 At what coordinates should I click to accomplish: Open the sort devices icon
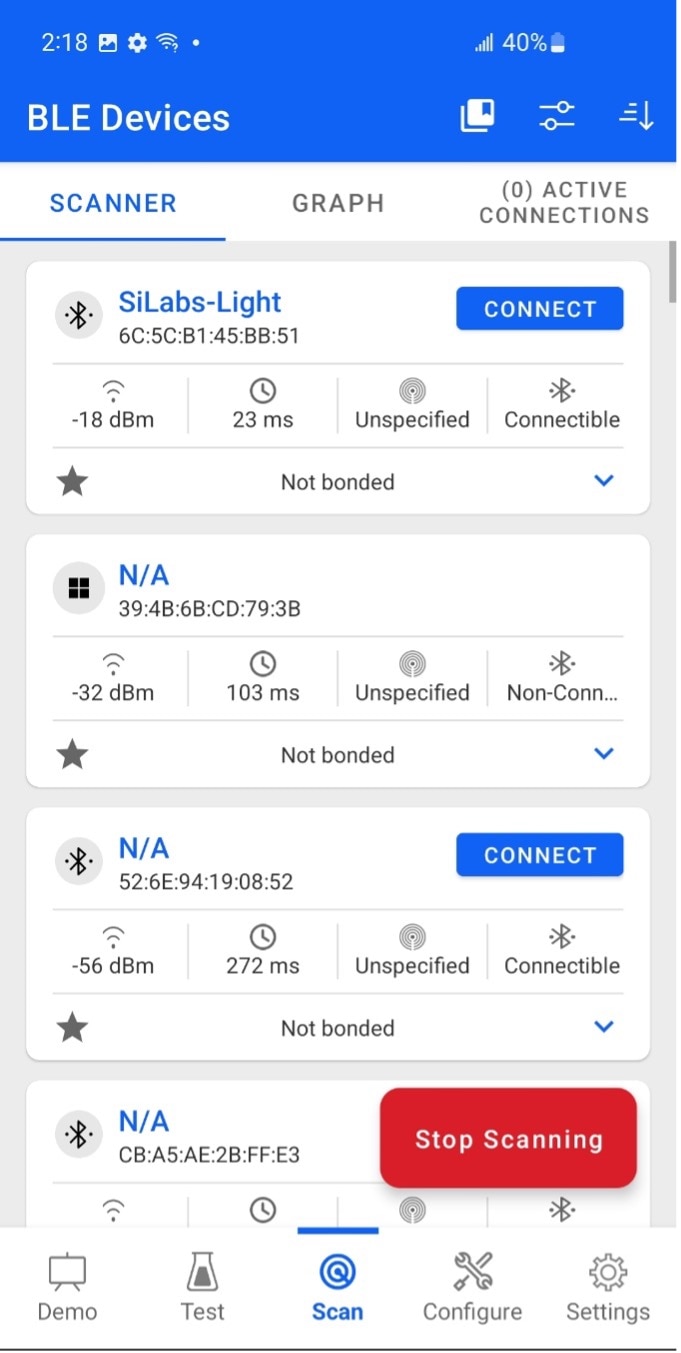click(x=635, y=116)
